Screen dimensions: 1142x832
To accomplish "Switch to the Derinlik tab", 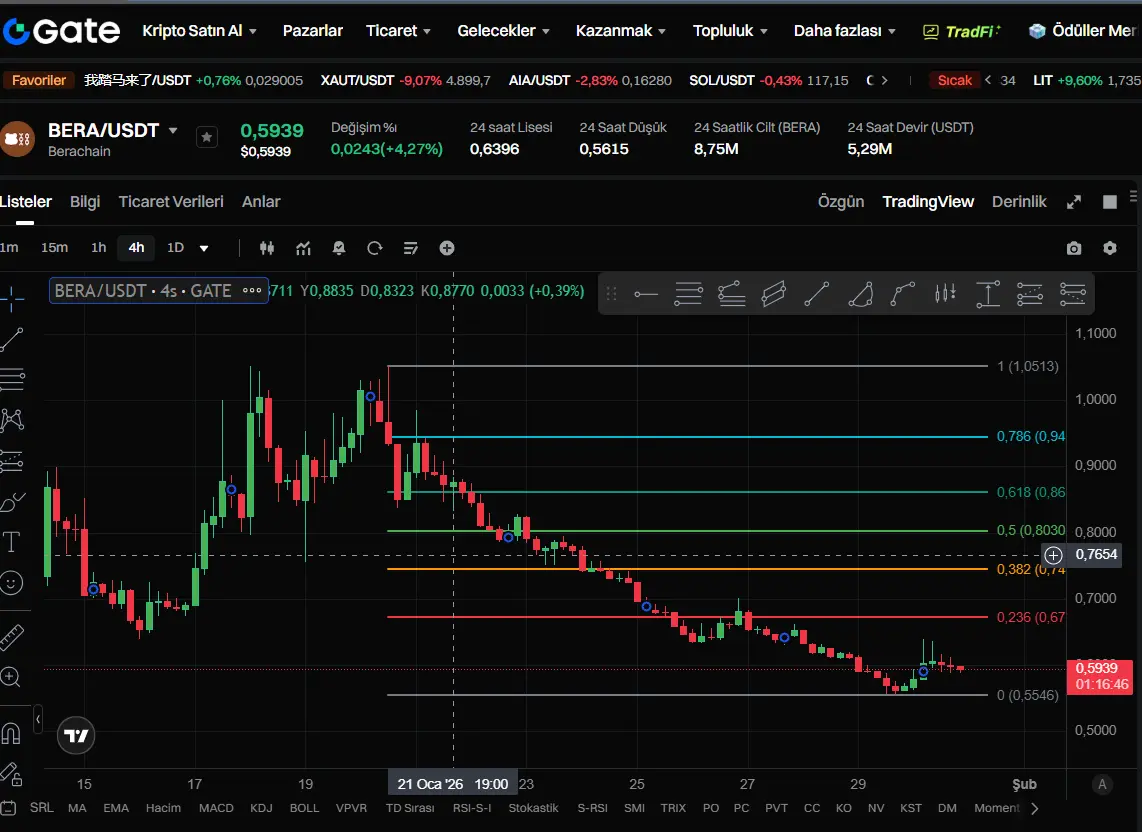I will (1018, 202).
